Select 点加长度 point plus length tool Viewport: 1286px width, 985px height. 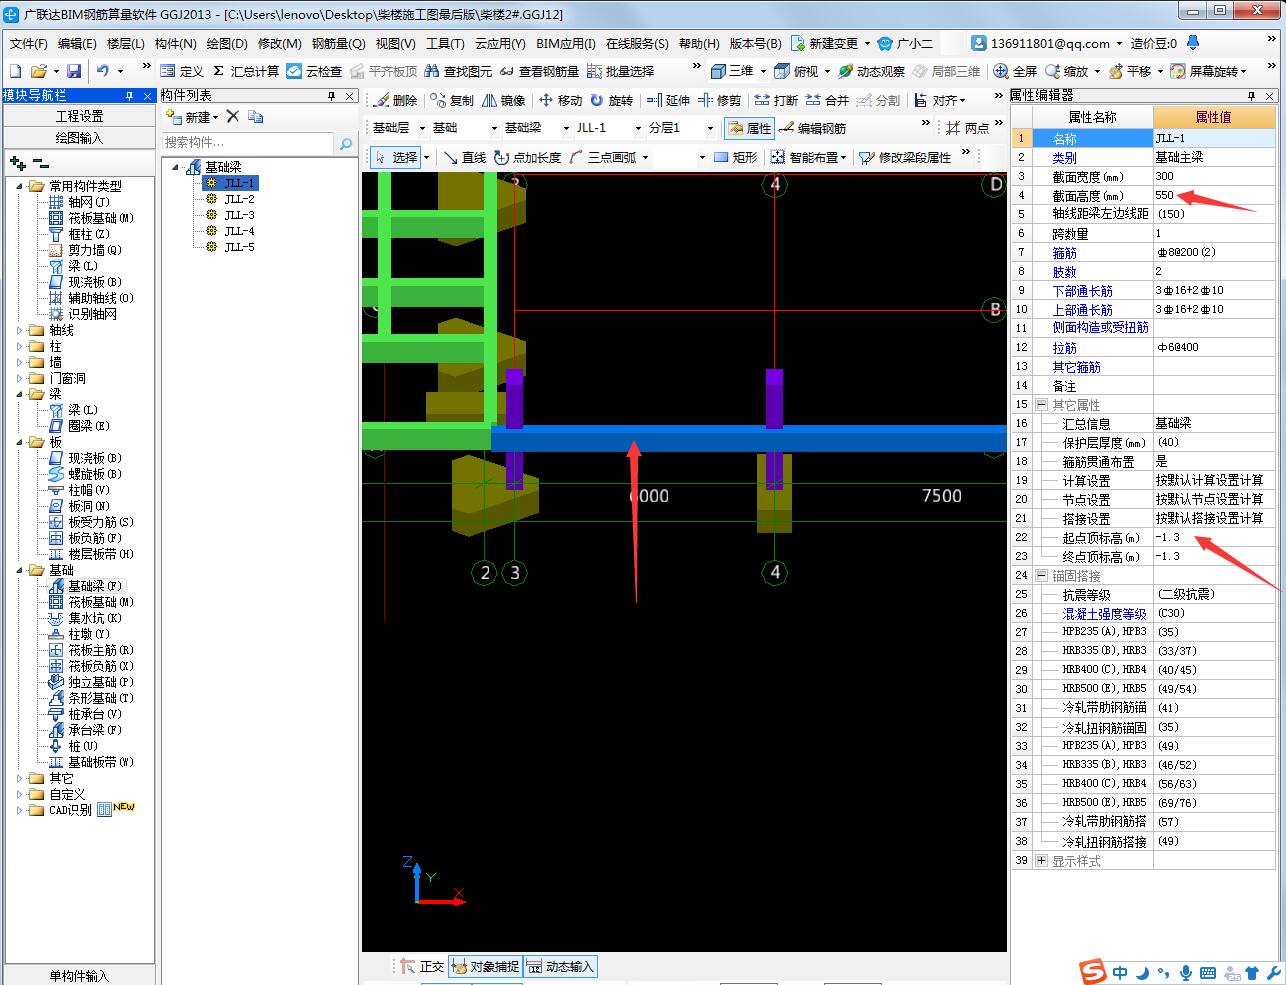(x=527, y=157)
